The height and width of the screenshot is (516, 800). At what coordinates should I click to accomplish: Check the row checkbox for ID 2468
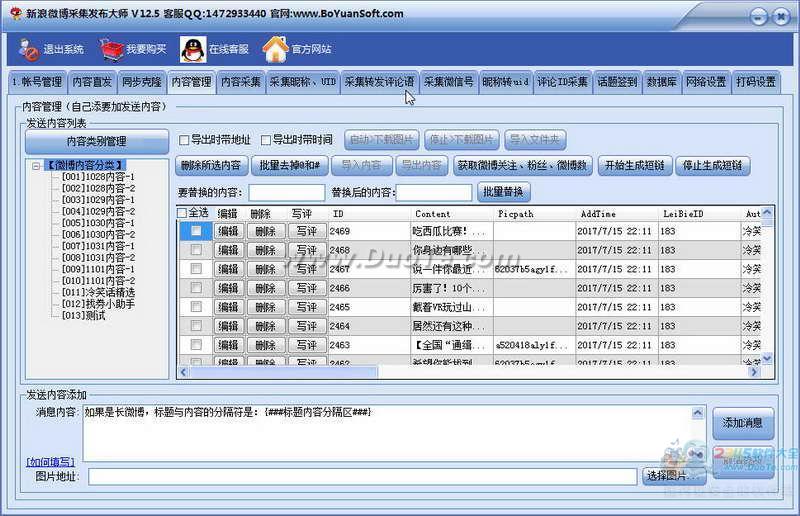(x=196, y=250)
